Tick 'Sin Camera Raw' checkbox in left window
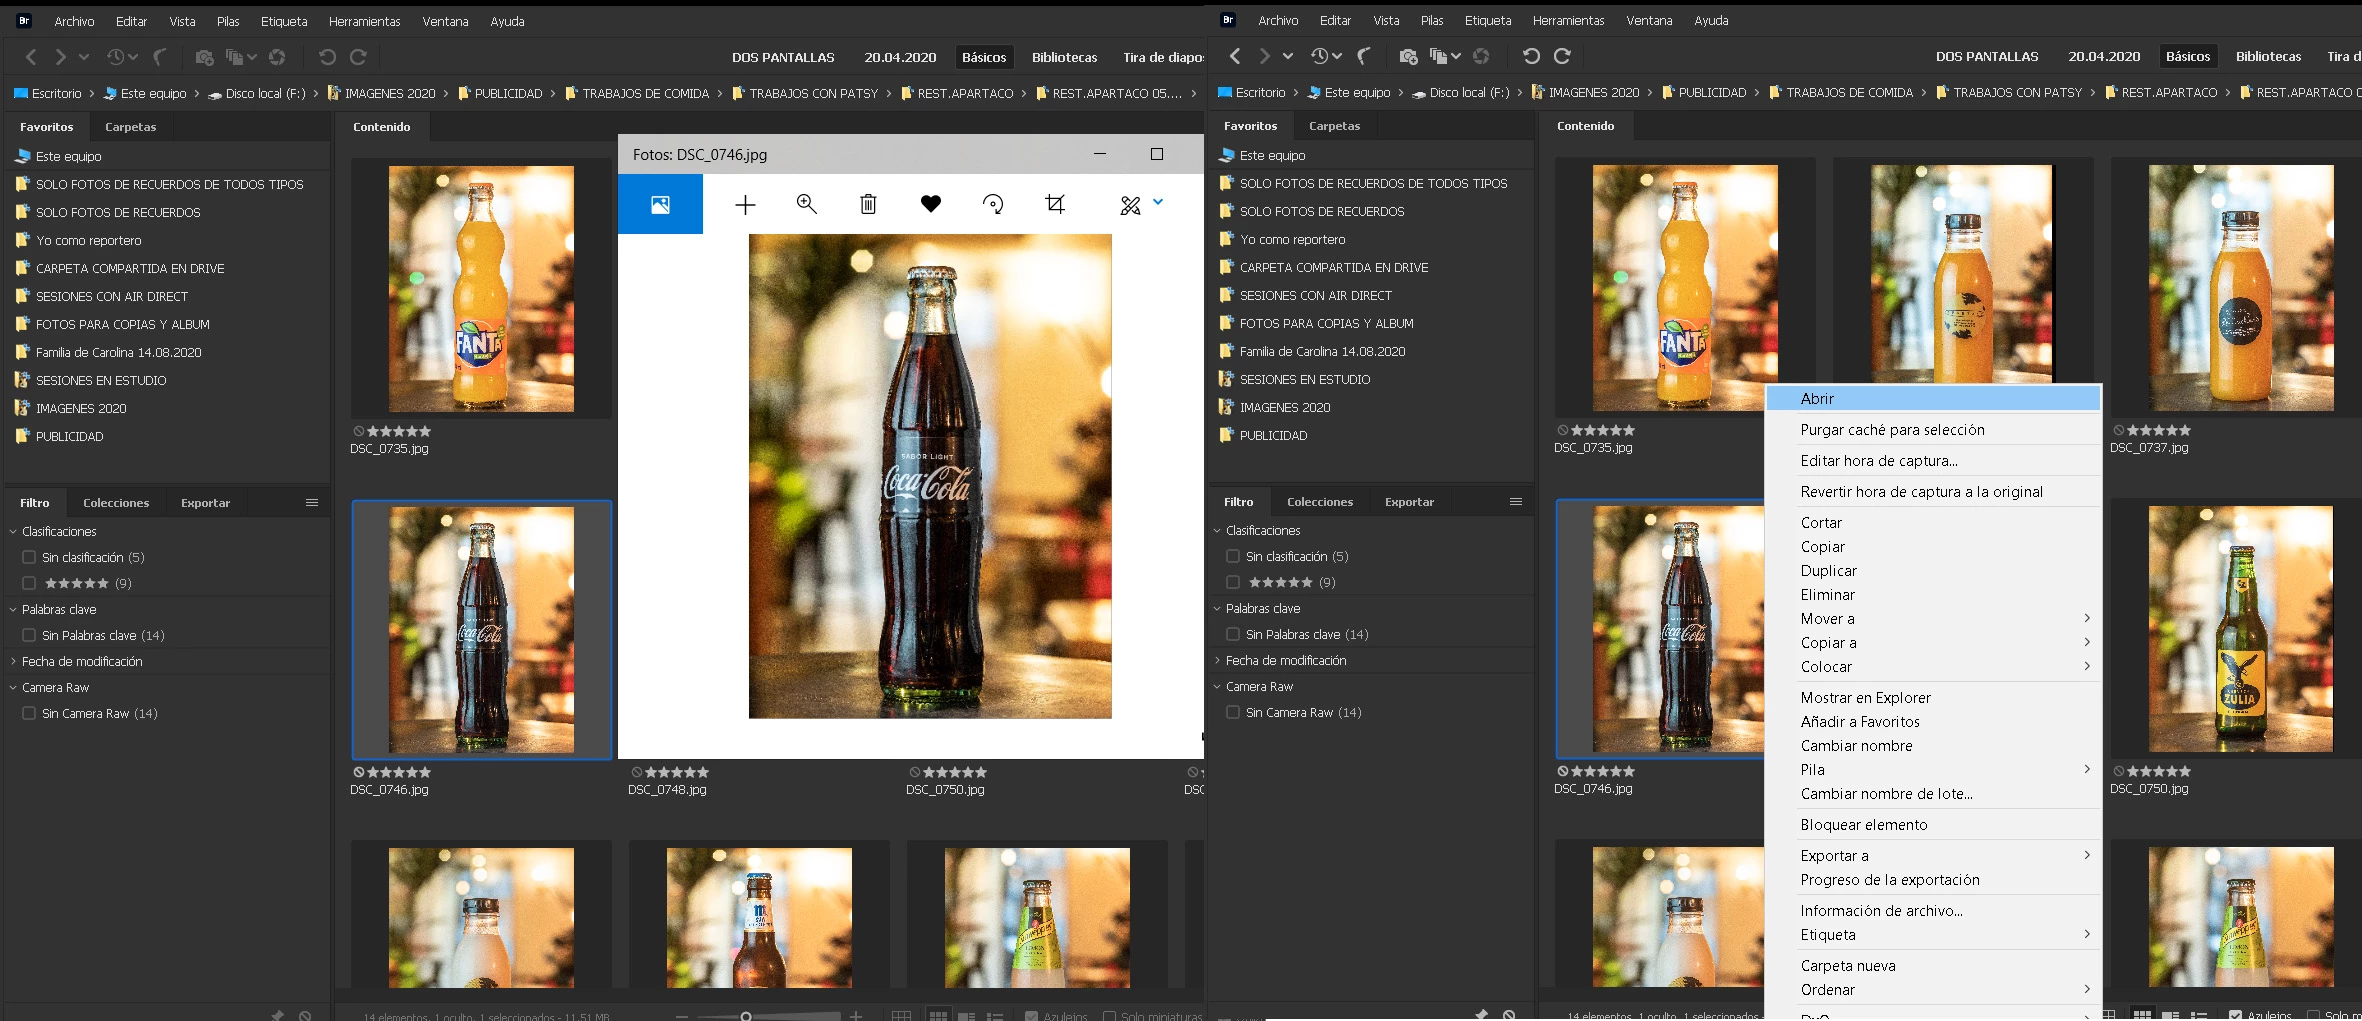The image size is (2362, 1021). pos(29,714)
